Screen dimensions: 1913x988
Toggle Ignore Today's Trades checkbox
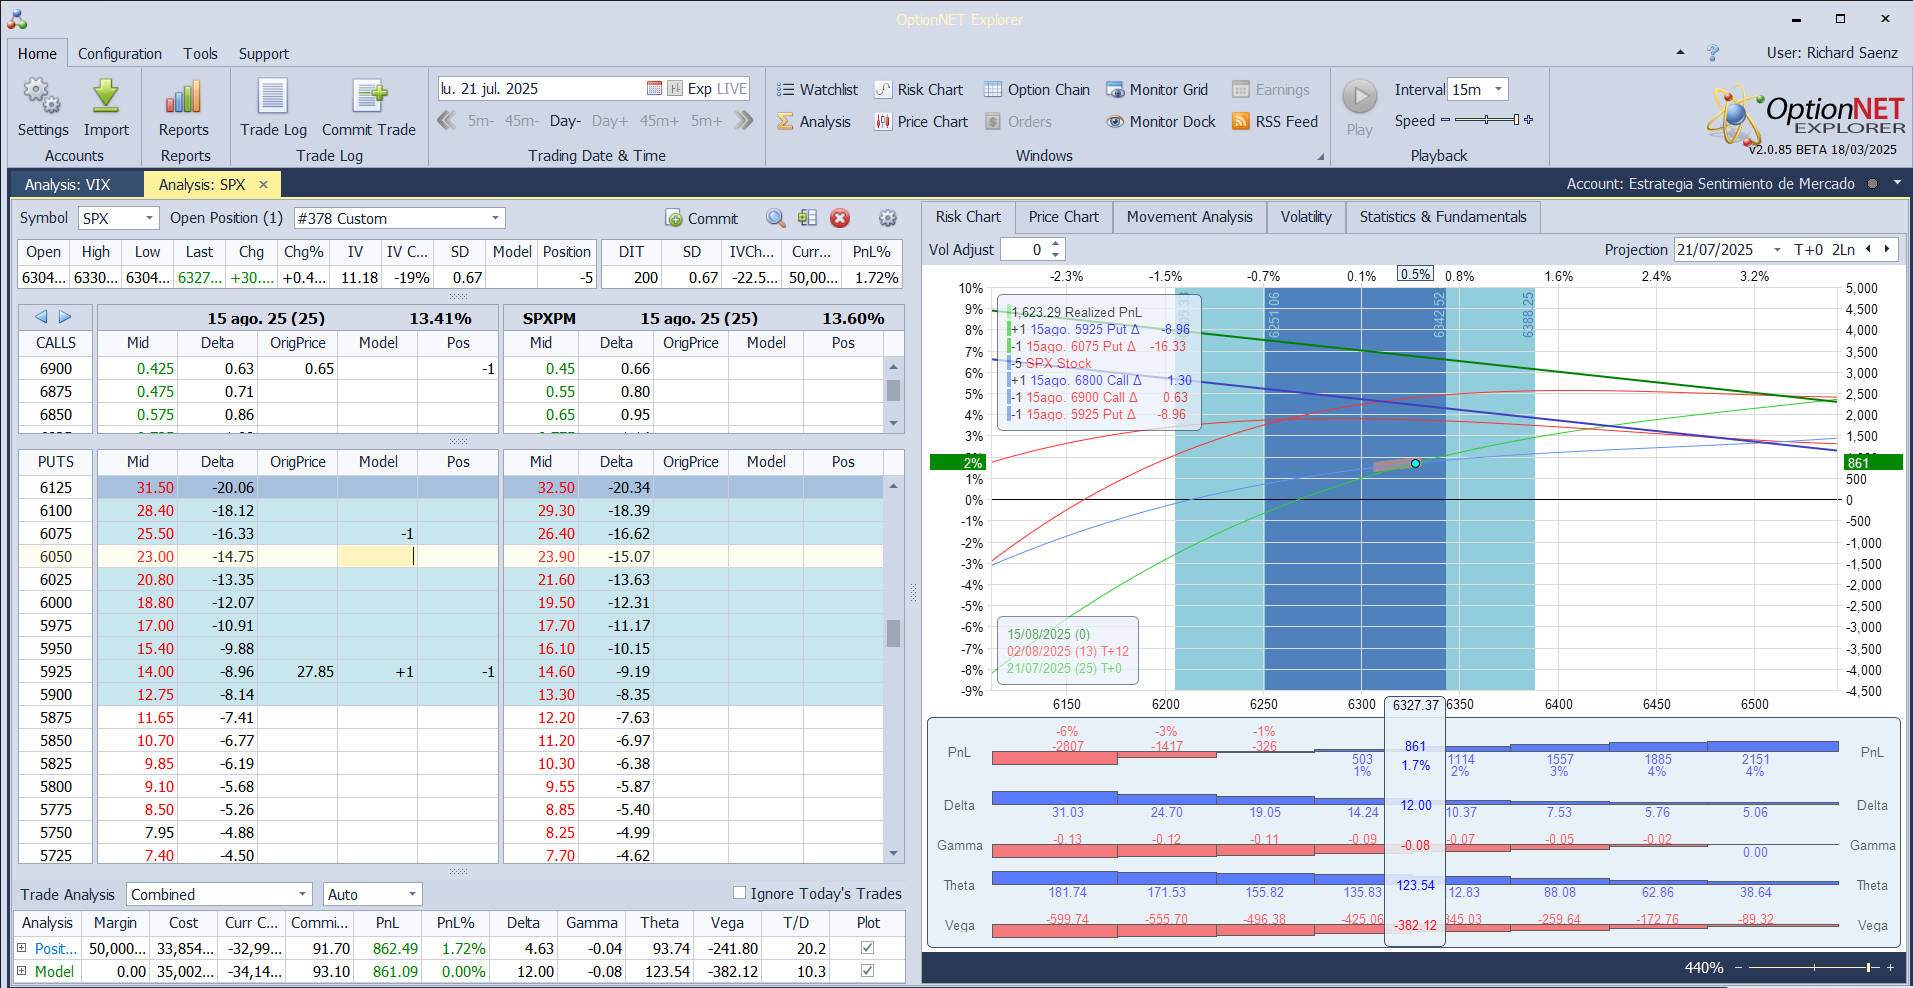point(740,893)
